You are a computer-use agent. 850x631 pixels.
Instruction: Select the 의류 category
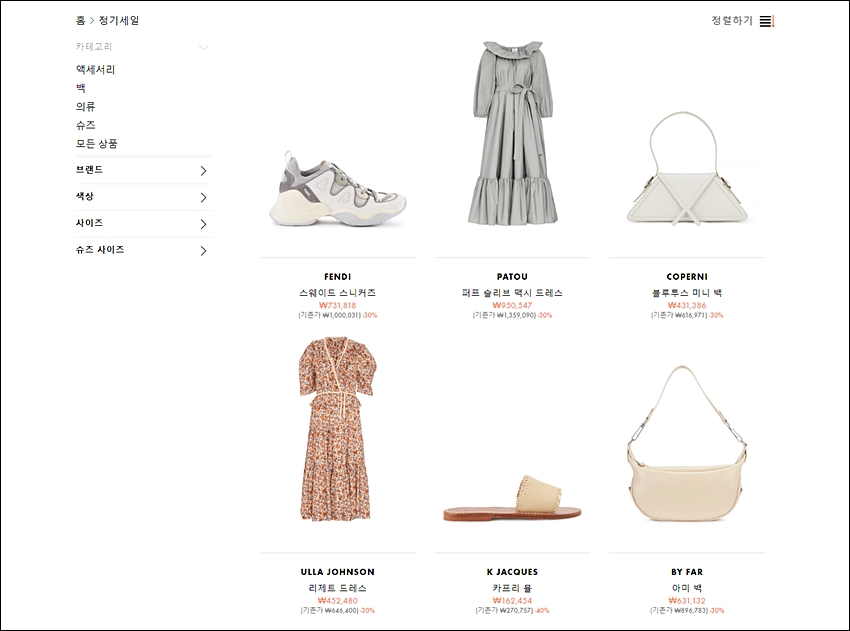click(x=86, y=106)
